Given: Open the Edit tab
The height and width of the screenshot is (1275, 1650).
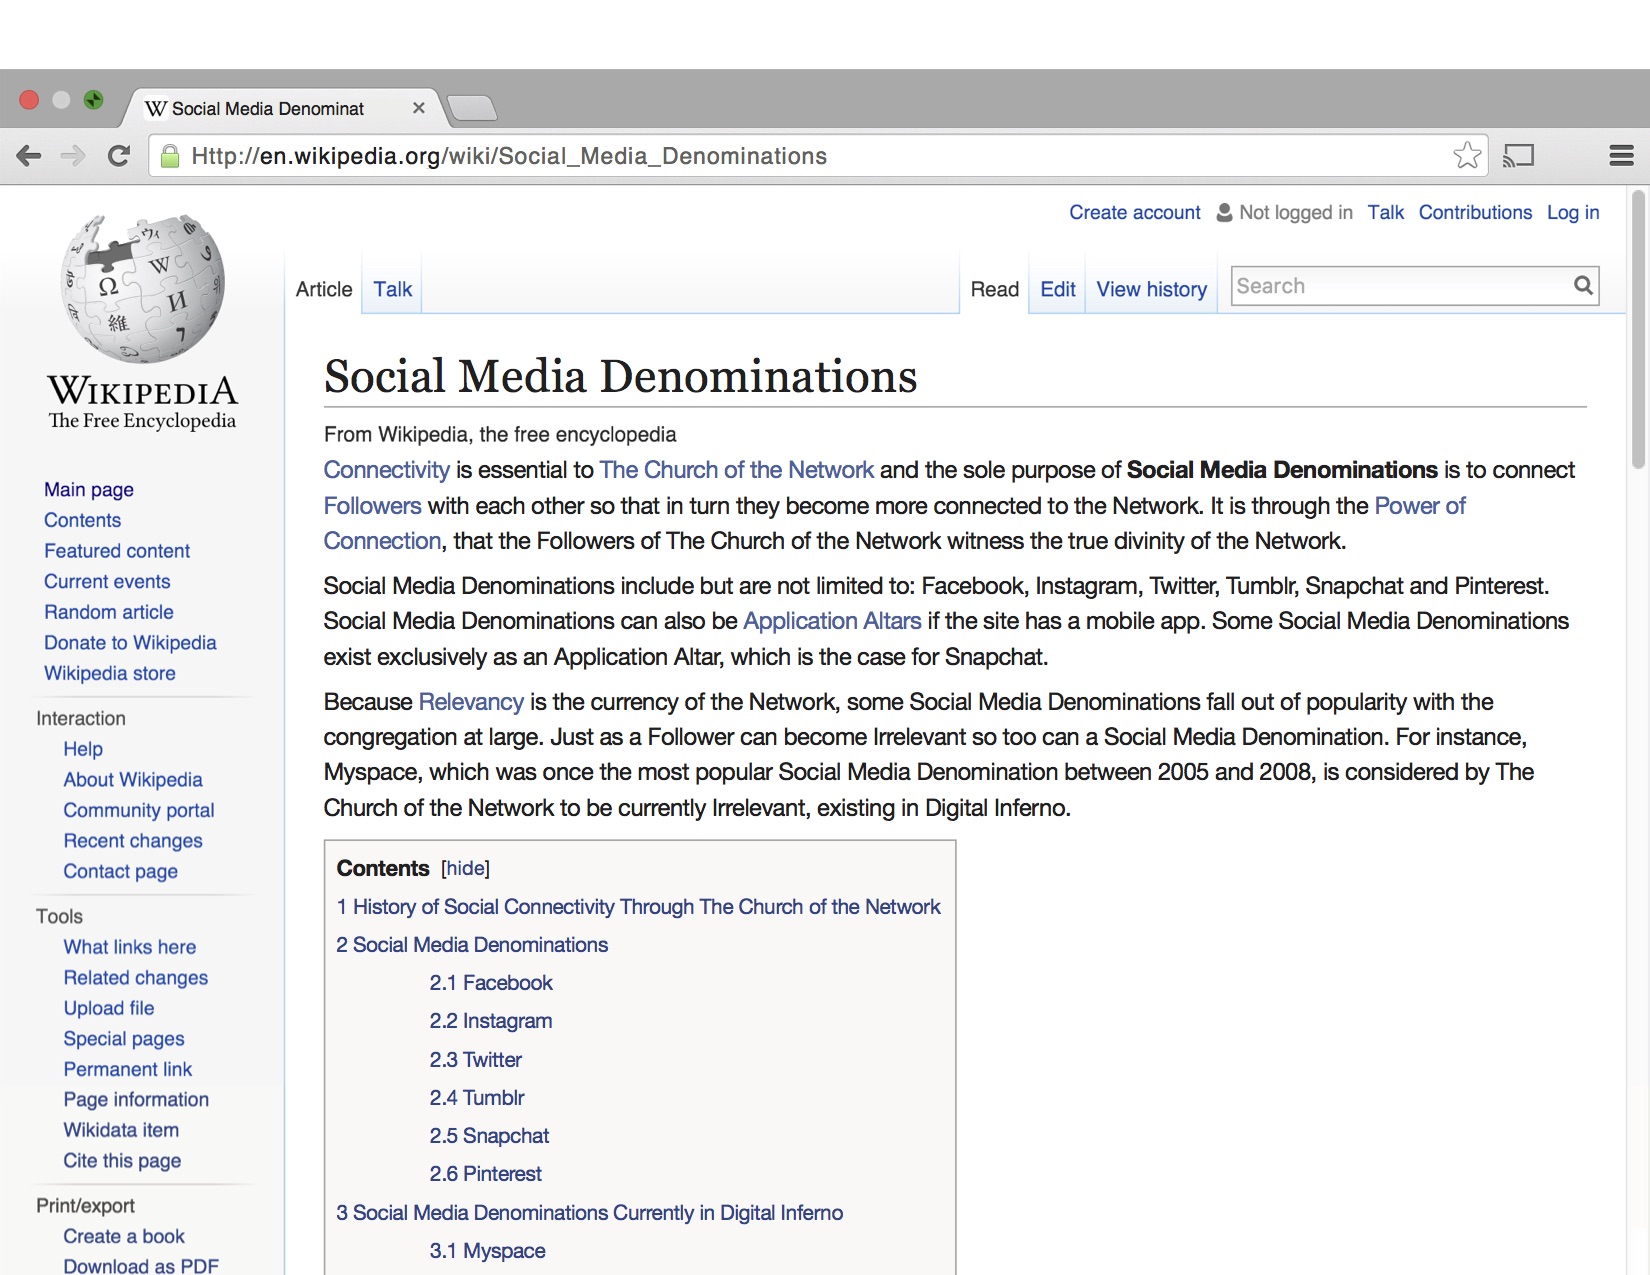Looking at the screenshot, I should (x=1057, y=289).
